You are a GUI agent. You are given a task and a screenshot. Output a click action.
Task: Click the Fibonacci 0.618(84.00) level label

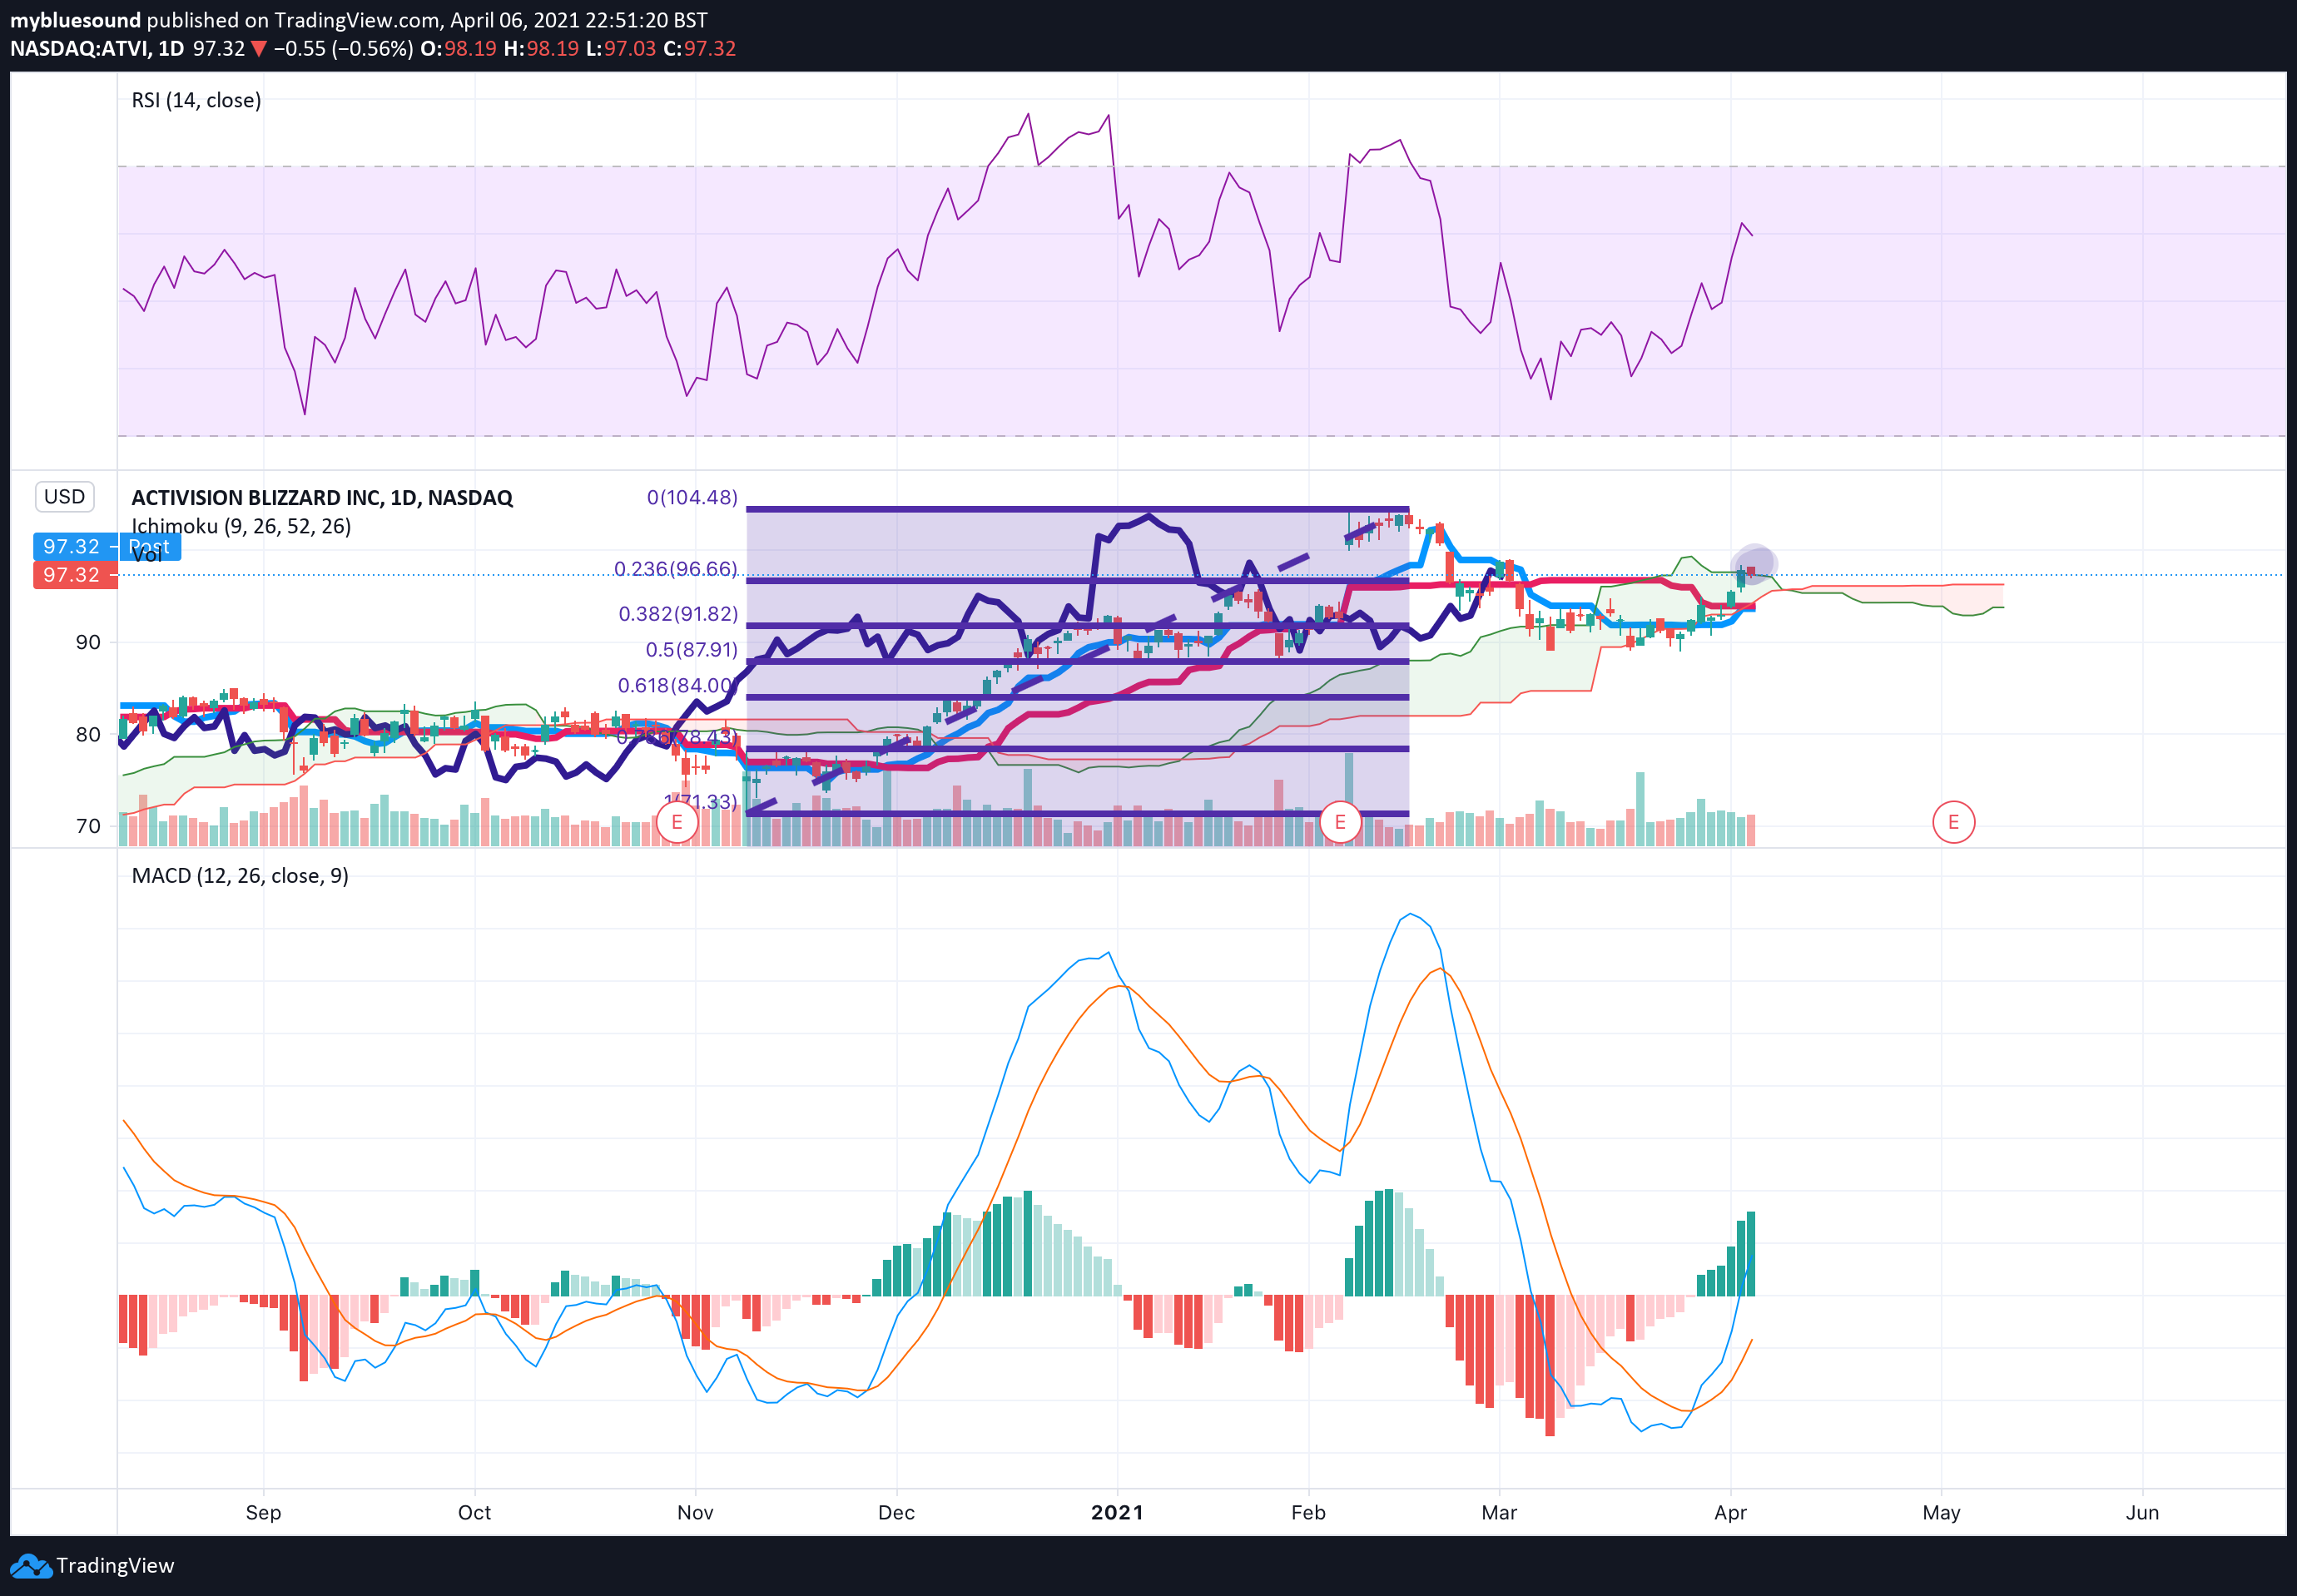click(x=678, y=685)
